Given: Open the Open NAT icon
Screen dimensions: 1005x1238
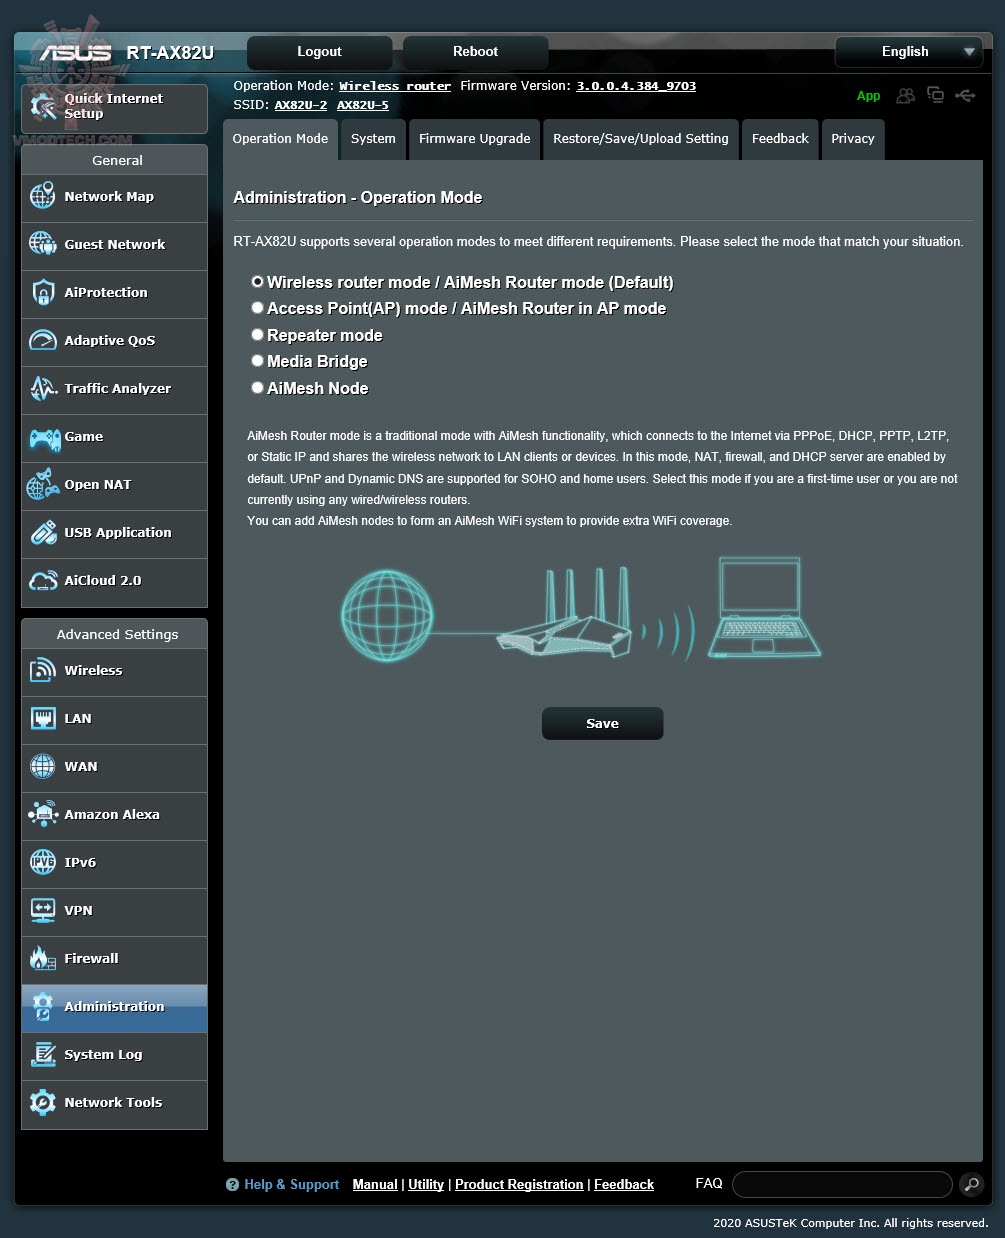Looking at the screenshot, I should pyautogui.click(x=43, y=484).
